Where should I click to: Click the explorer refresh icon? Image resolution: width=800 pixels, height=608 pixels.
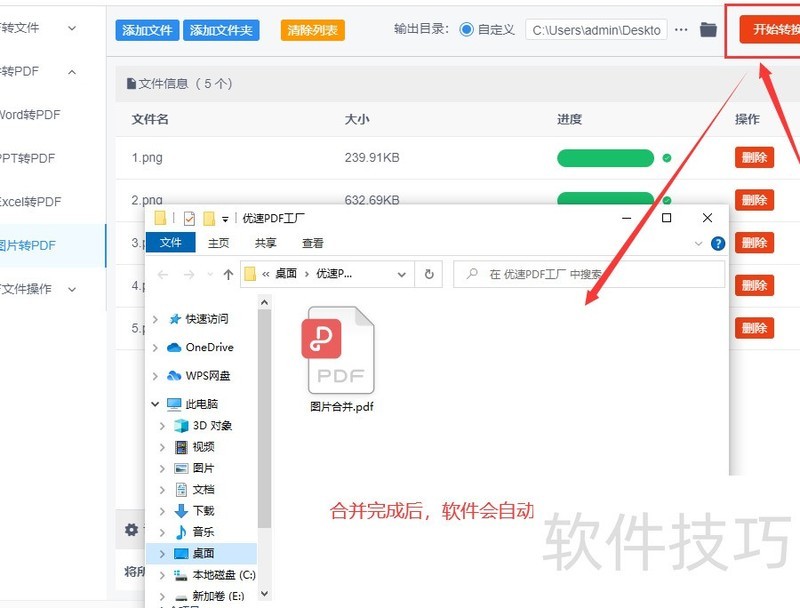click(x=429, y=274)
